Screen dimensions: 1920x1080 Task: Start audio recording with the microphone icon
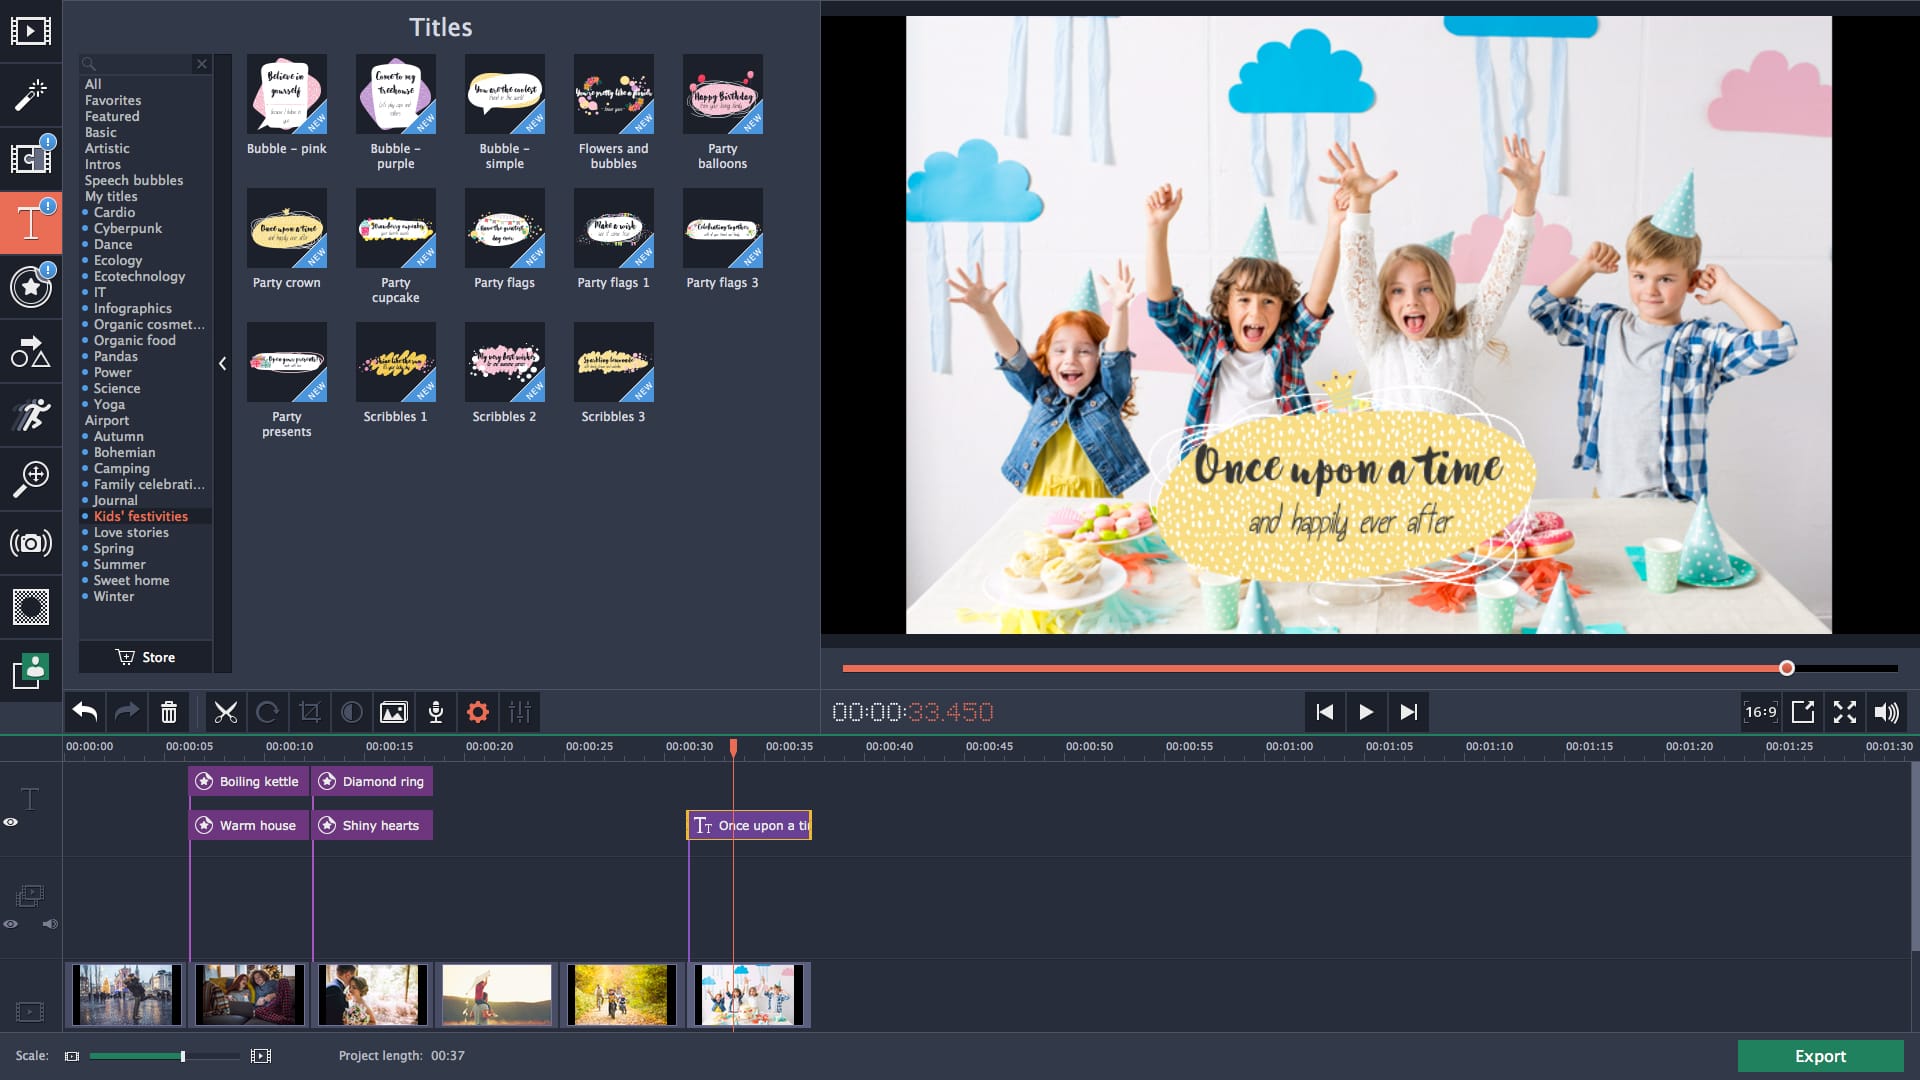436,712
